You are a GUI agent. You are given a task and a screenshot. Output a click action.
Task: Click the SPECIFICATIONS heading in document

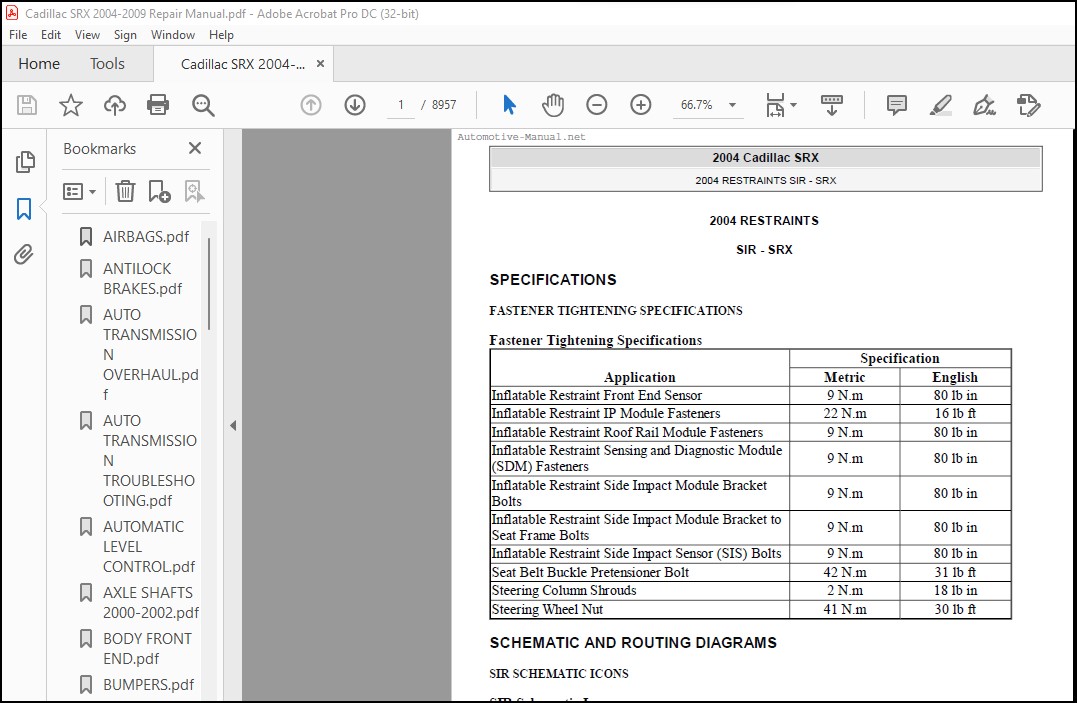pyautogui.click(x=553, y=280)
